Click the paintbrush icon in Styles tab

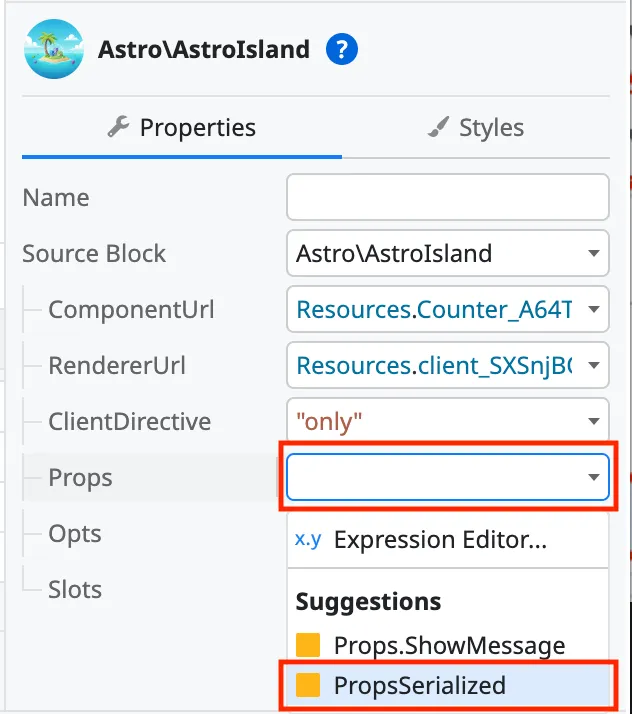[x=438, y=127]
